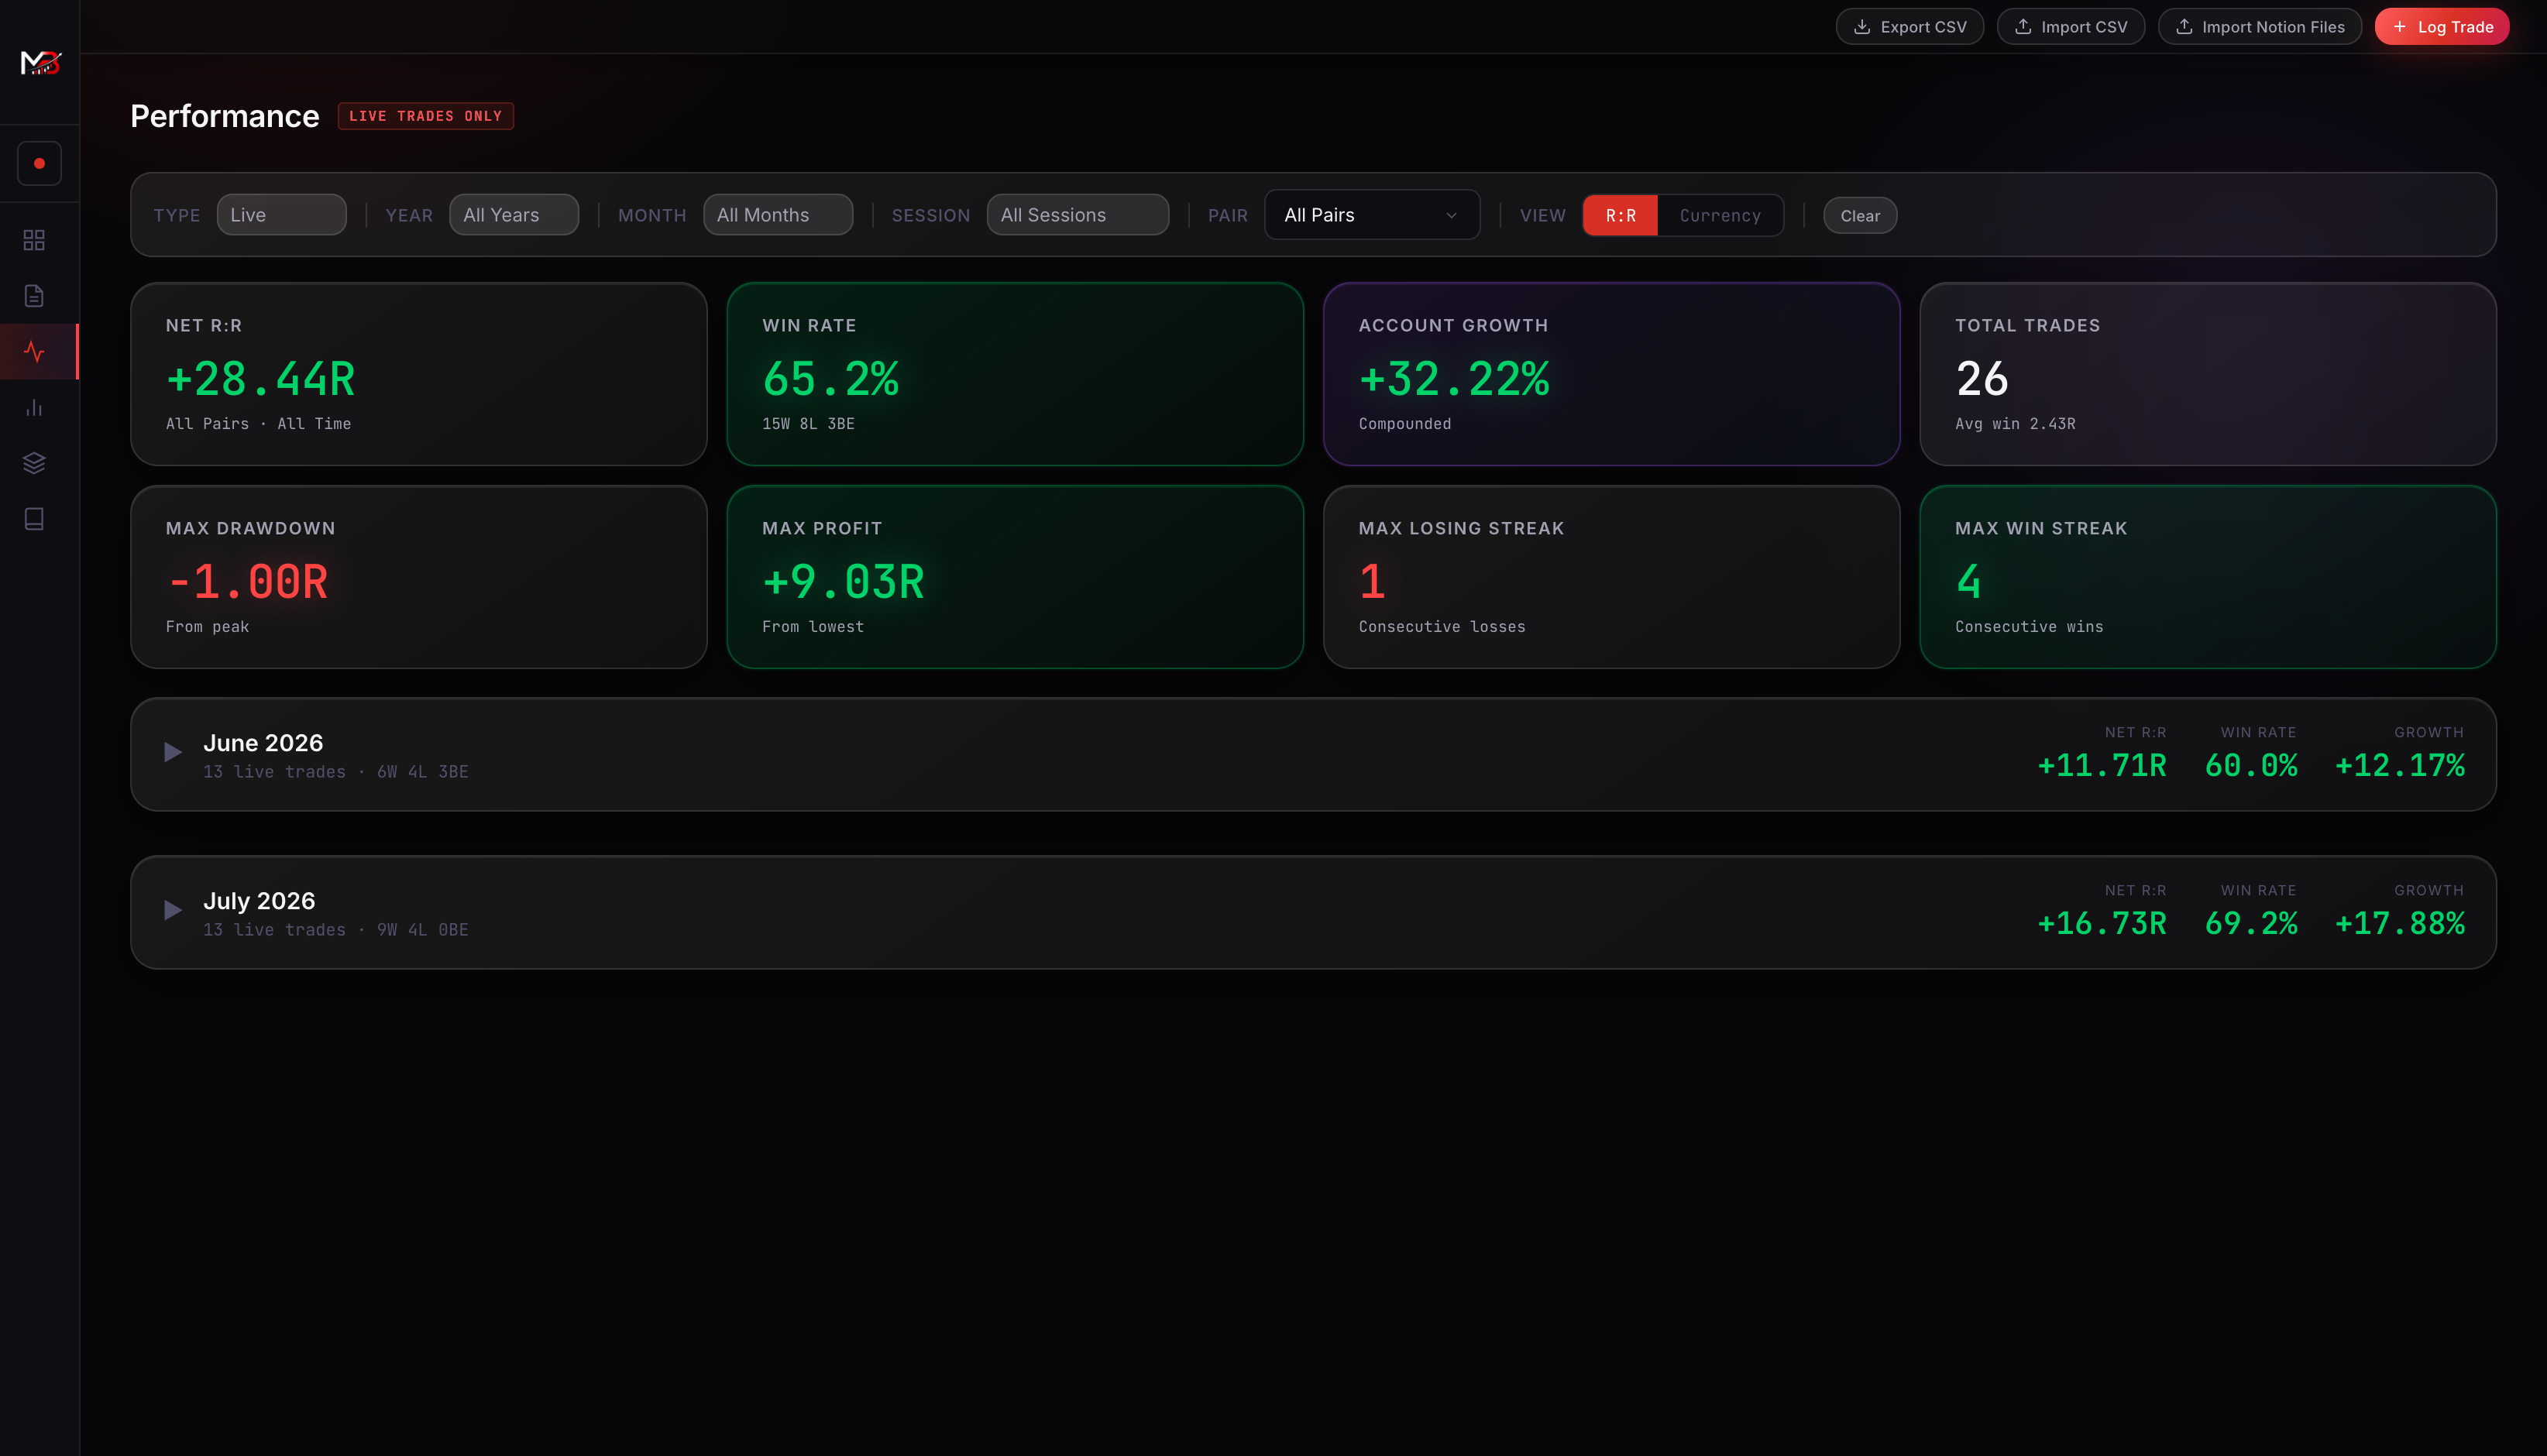Click the Max Win Streak card
This screenshot has height=1456, width=2547.
[2207, 577]
